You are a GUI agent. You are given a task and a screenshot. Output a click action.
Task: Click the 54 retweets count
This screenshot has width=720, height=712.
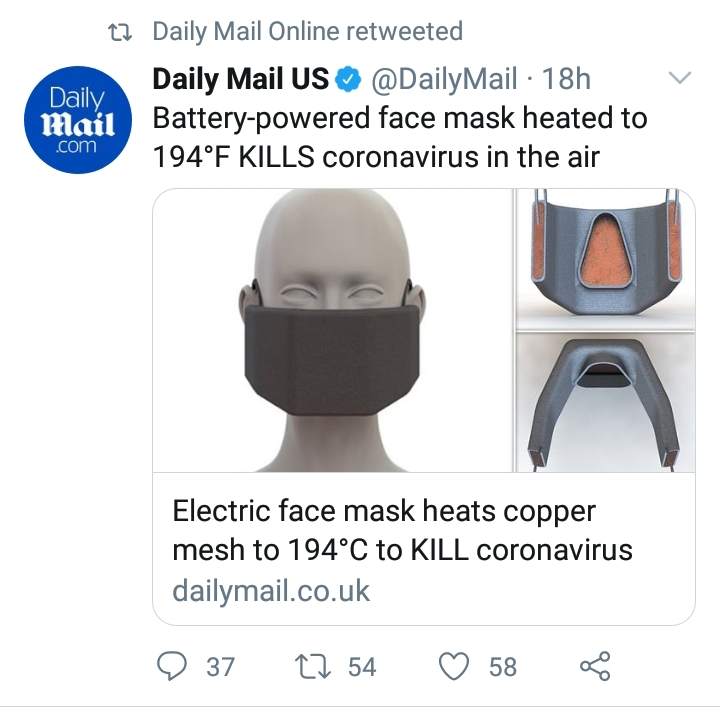coord(362,667)
